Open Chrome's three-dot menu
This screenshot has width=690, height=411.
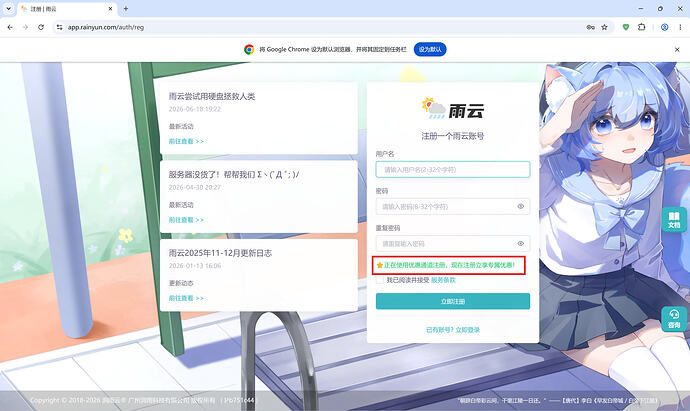(680, 27)
